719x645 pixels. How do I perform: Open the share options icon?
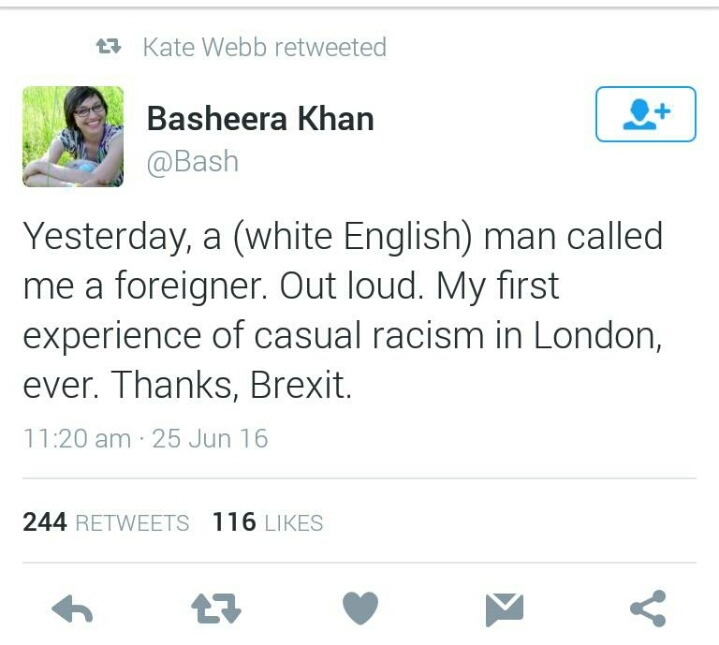click(648, 608)
